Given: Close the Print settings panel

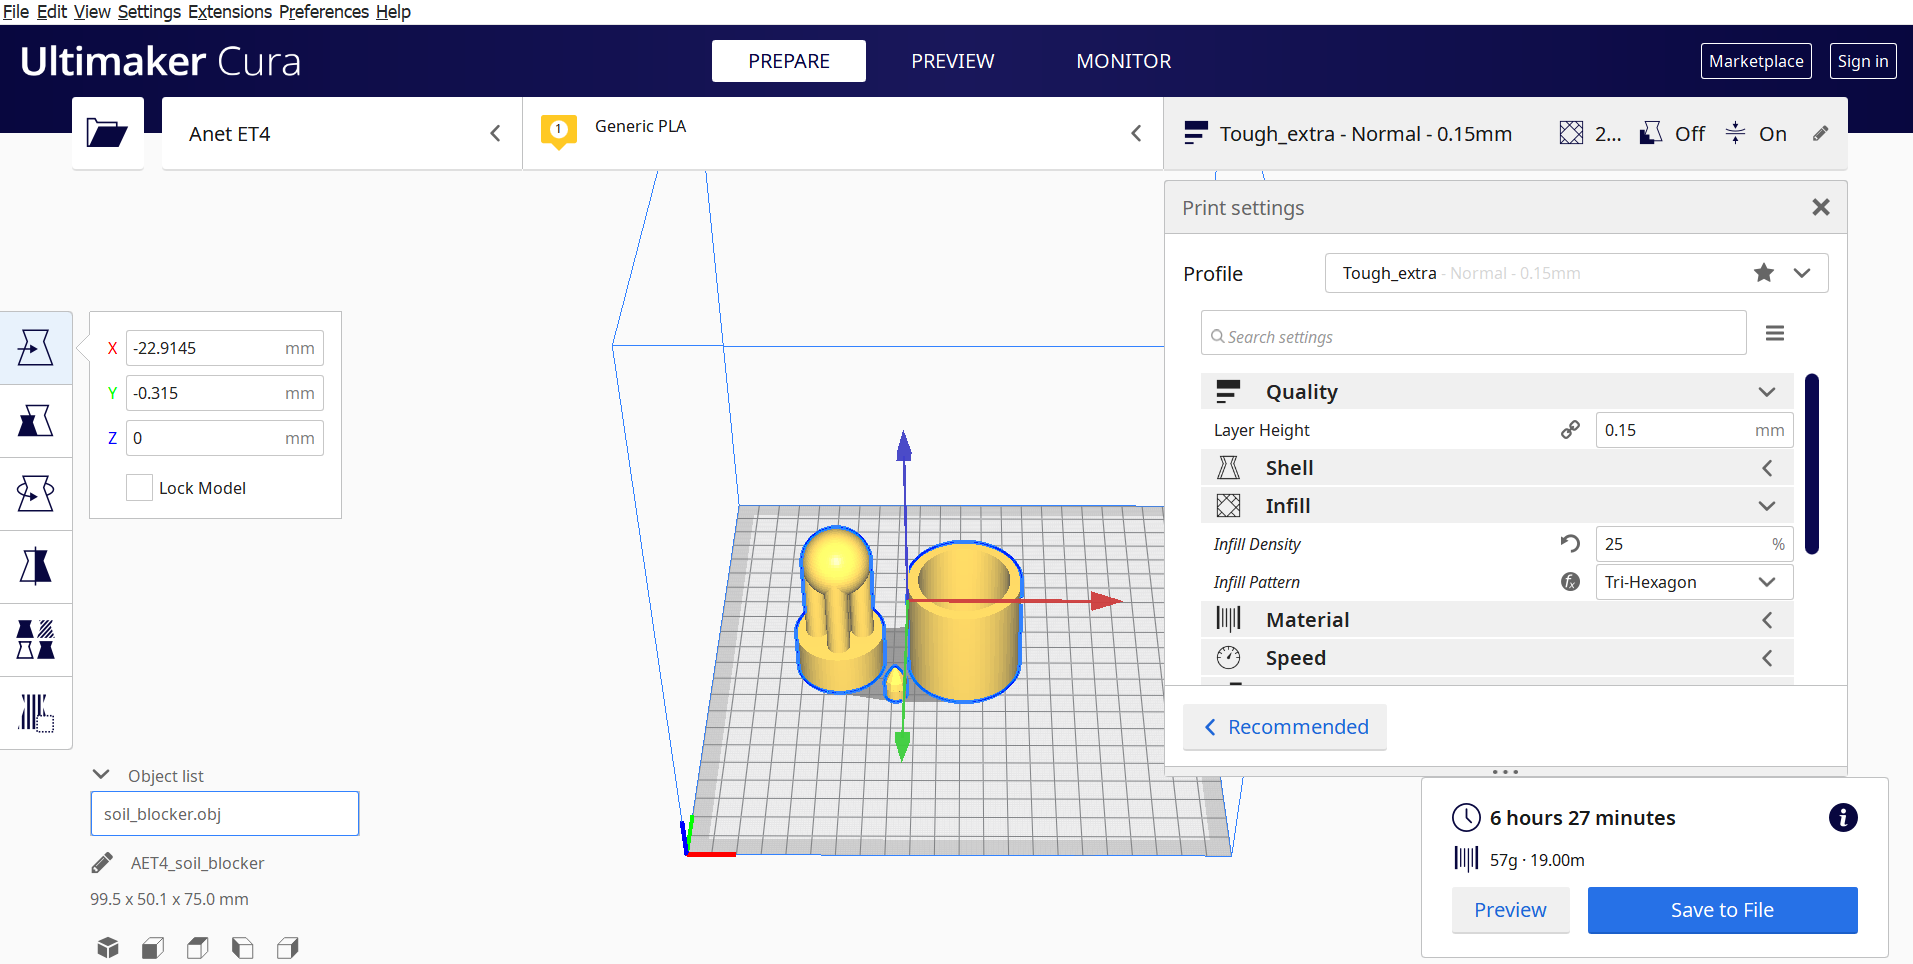Looking at the screenshot, I should click(1821, 207).
